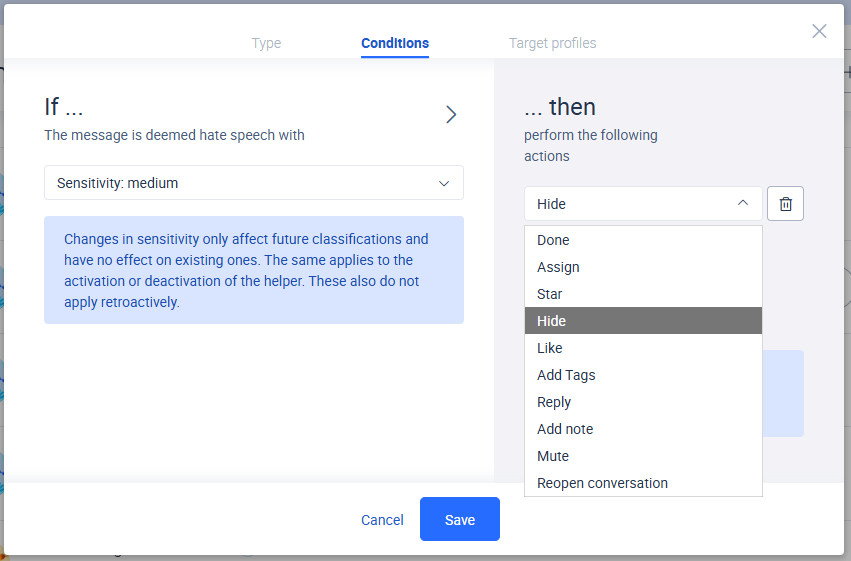
Task: Click the Cancel link
Action: tap(382, 520)
